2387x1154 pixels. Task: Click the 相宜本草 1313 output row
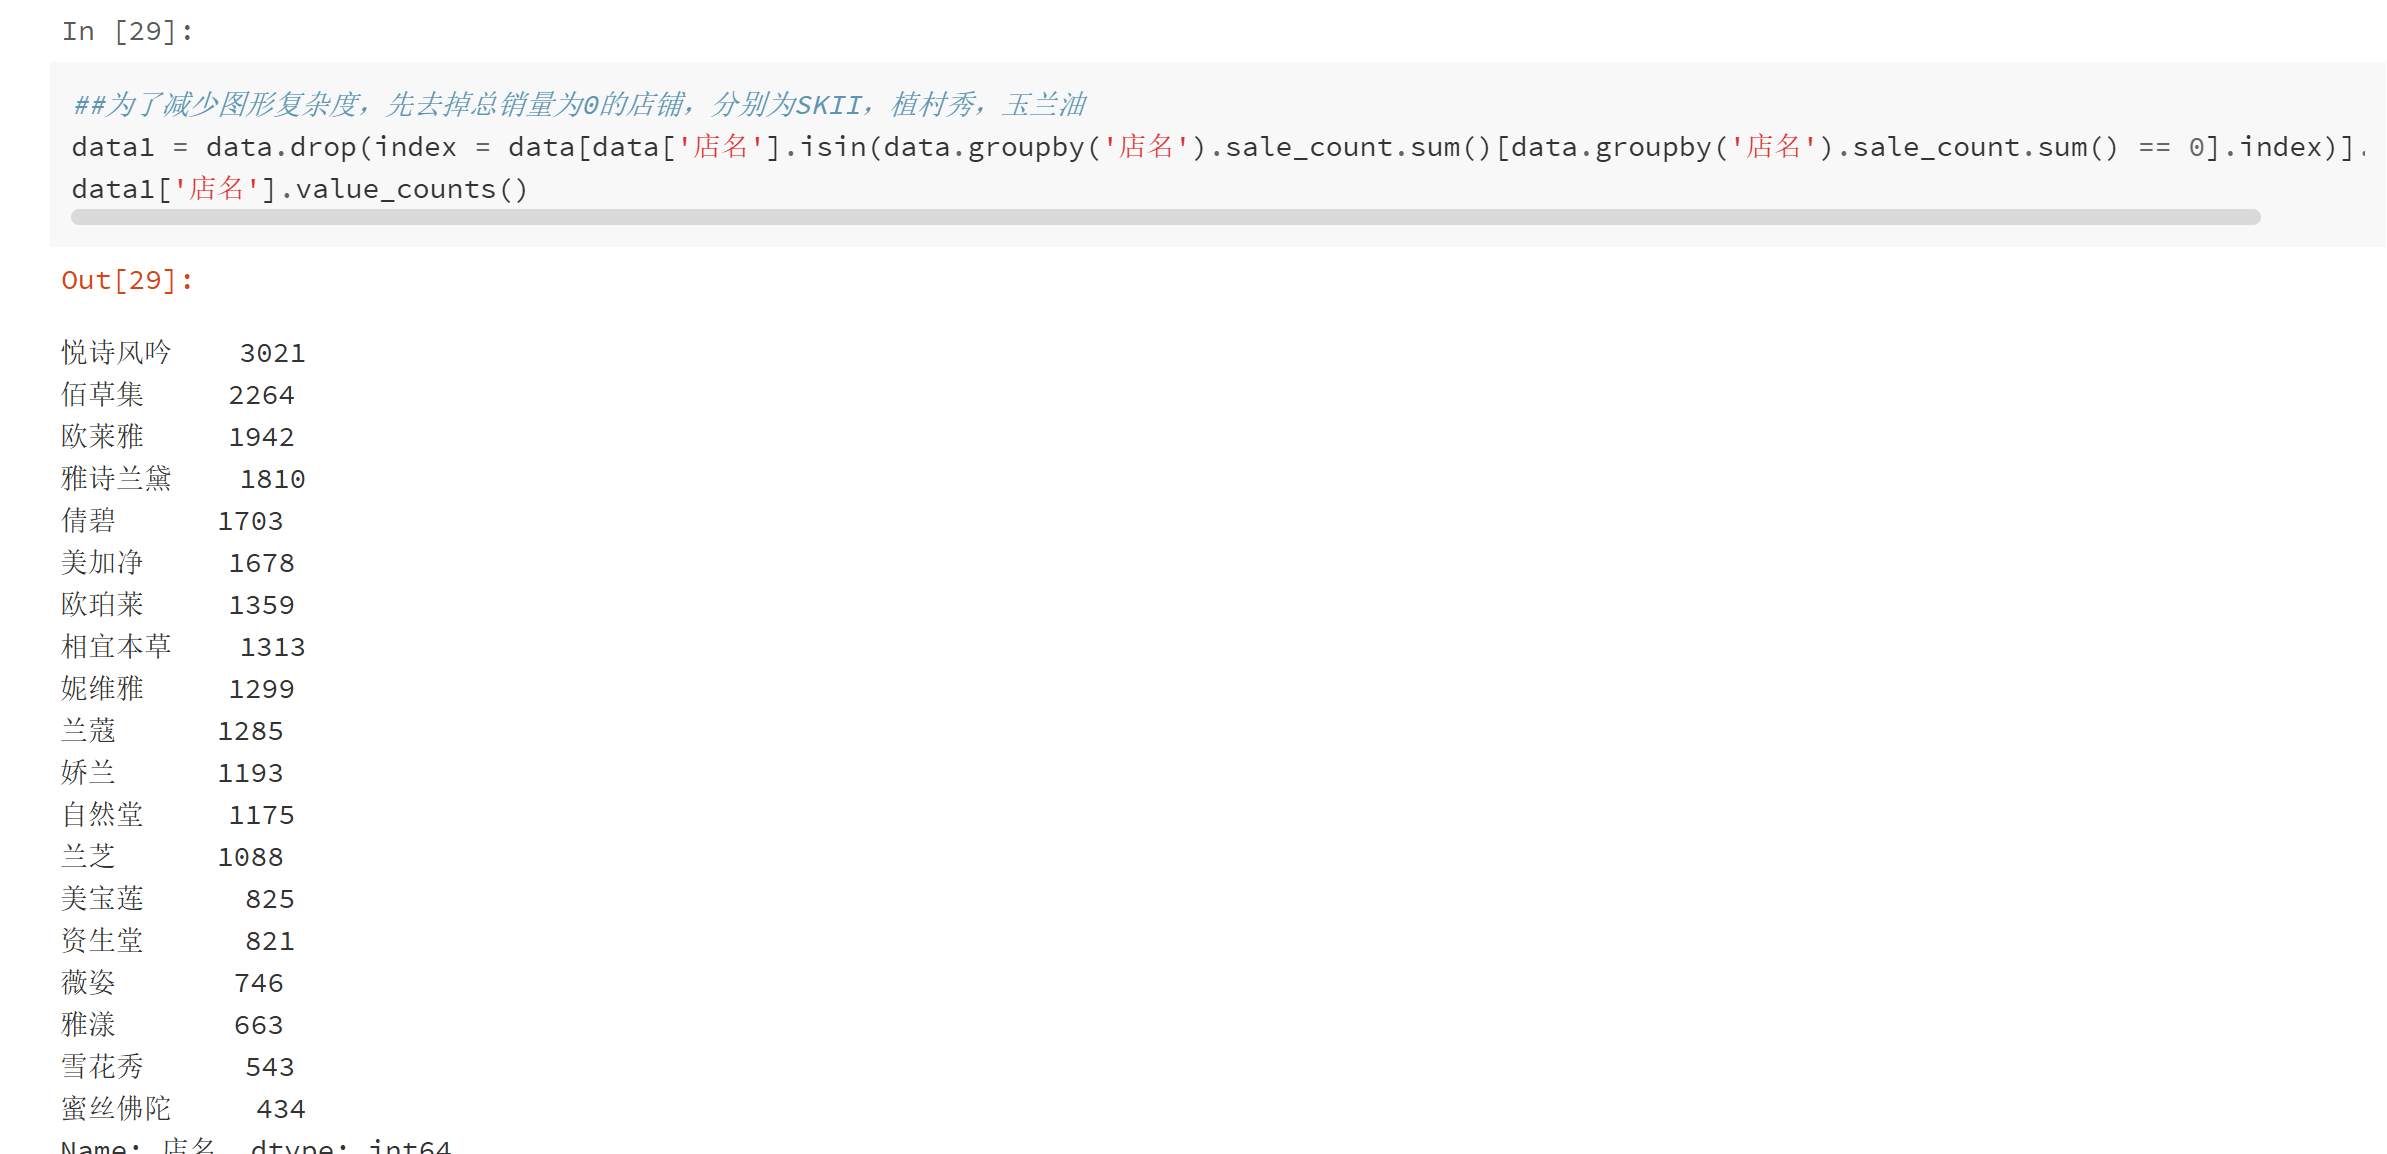[183, 647]
